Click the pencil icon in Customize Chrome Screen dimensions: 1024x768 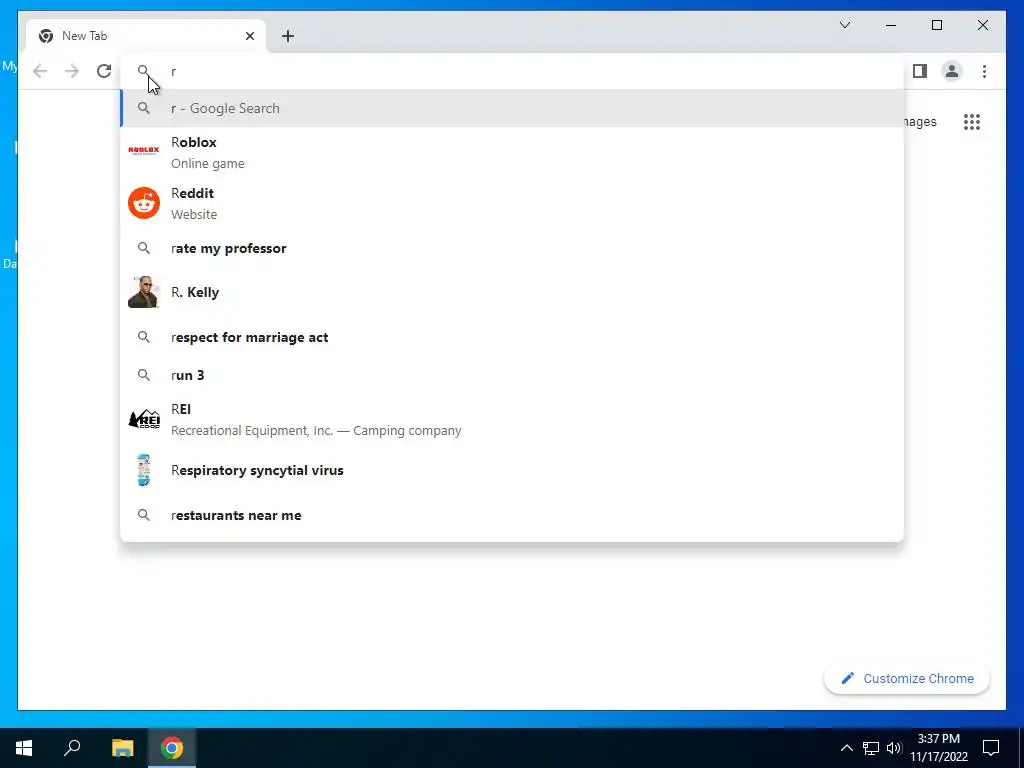click(x=847, y=679)
